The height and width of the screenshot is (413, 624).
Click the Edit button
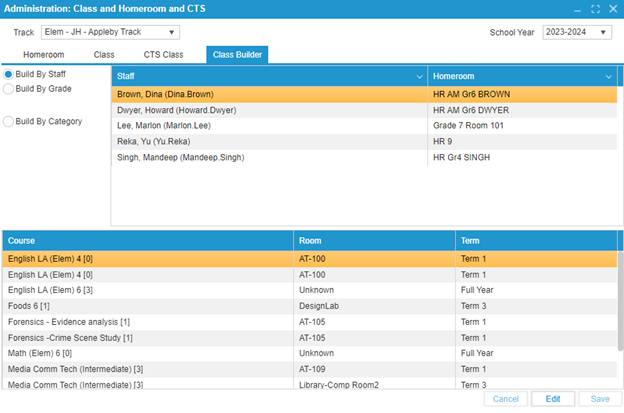pyautogui.click(x=552, y=399)
